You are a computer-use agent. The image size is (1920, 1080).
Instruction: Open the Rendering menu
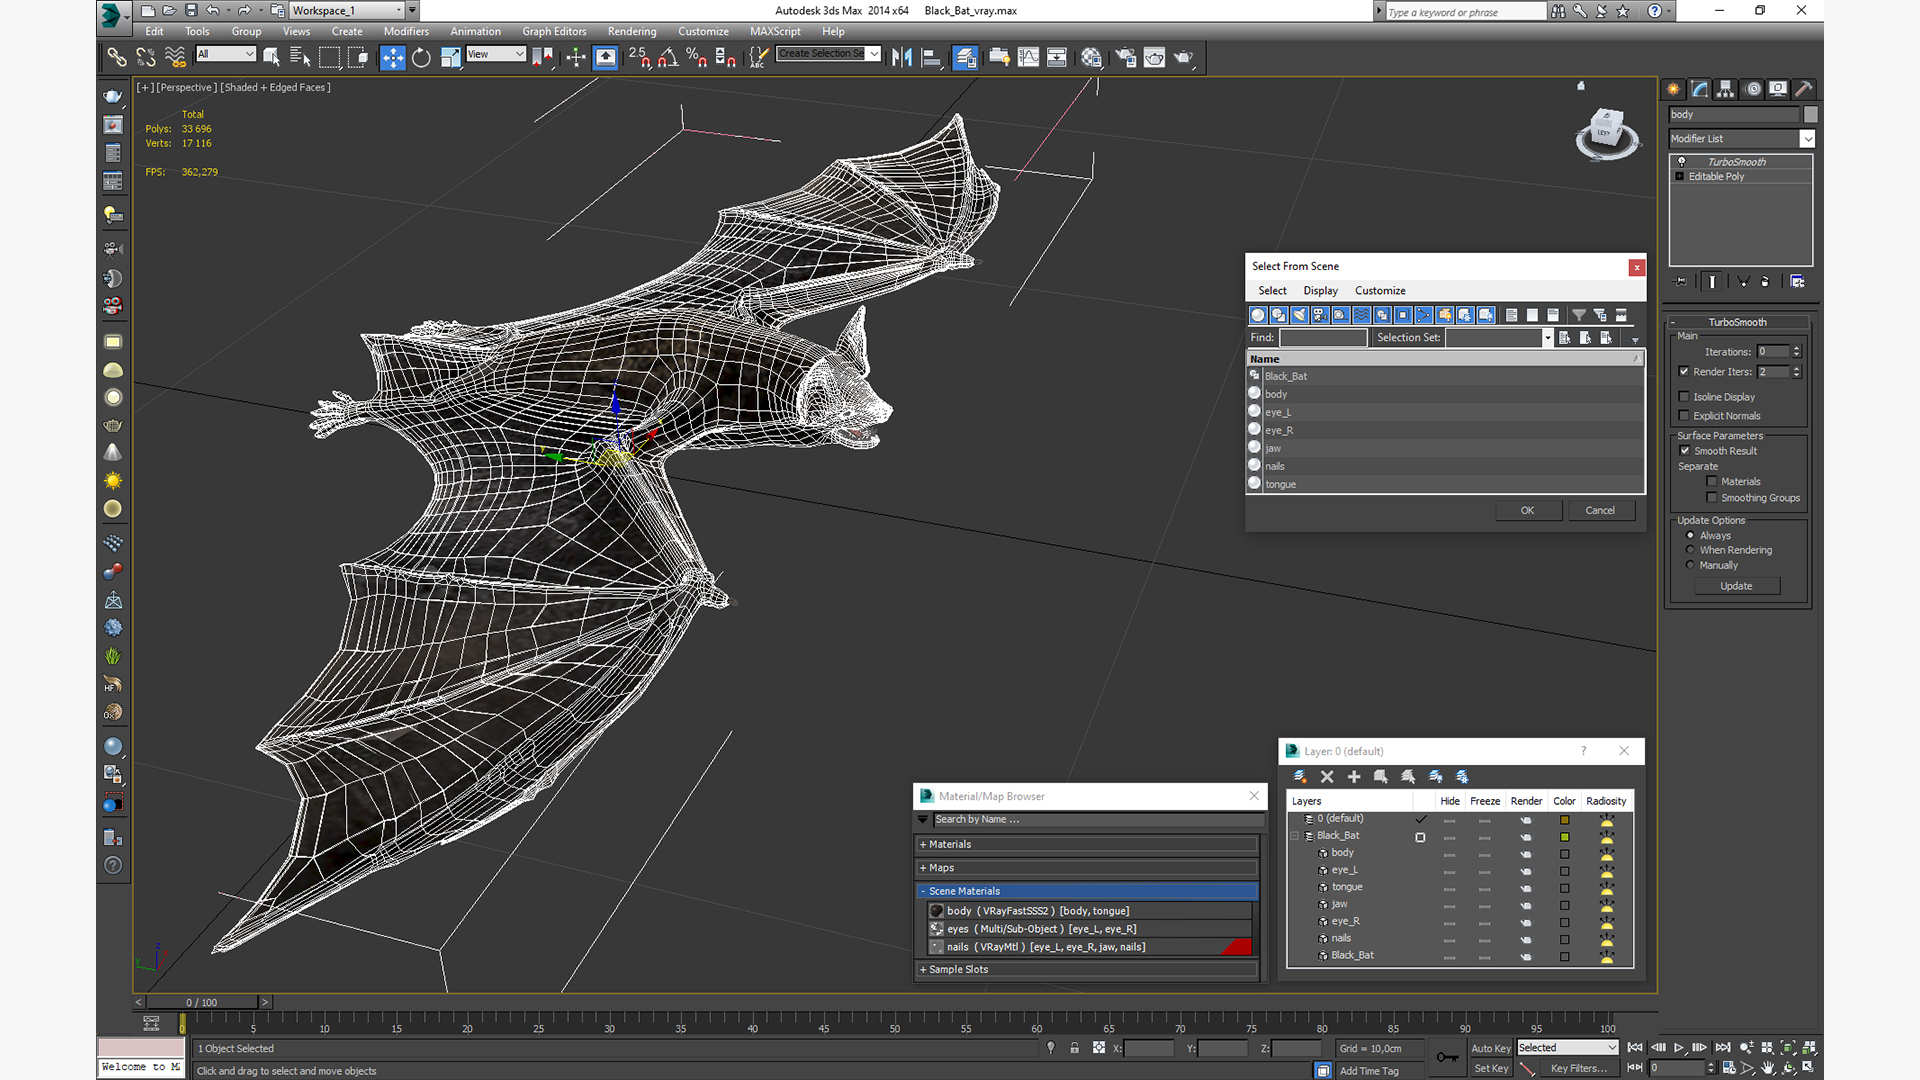632,32
